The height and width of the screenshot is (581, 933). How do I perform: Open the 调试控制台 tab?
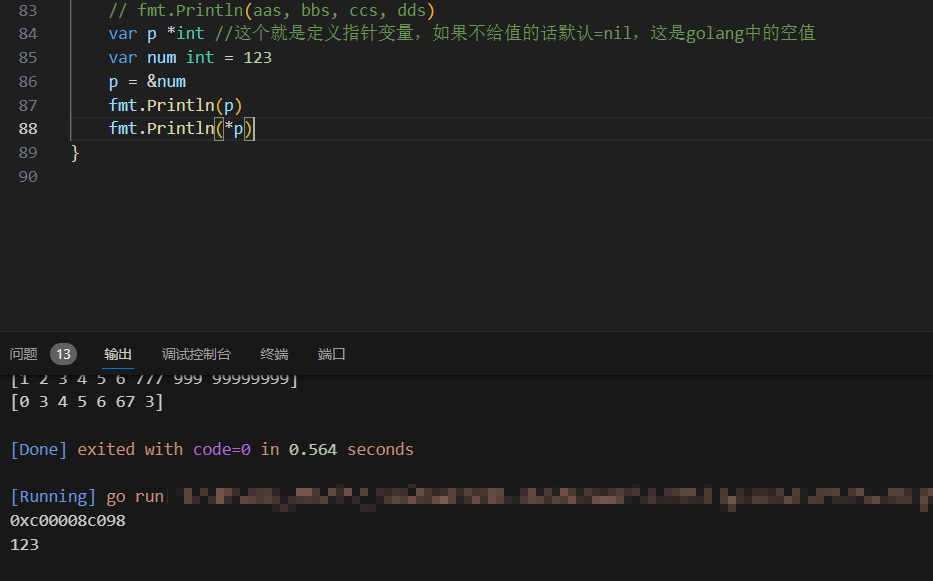tap(196, 354)
